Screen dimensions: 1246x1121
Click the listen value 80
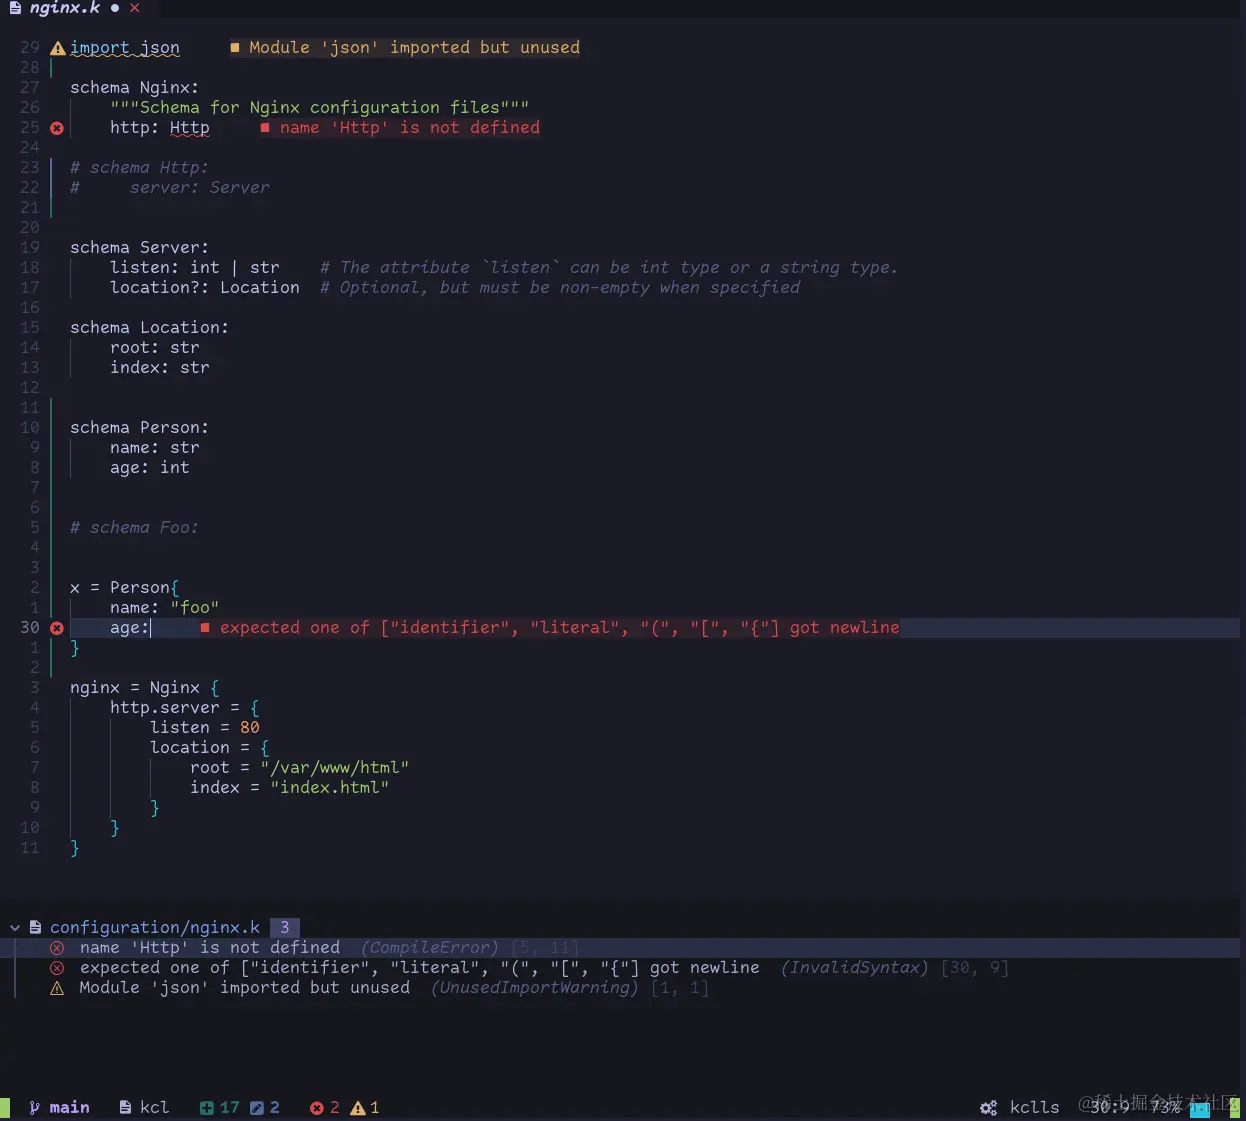[x=250, y=728]
